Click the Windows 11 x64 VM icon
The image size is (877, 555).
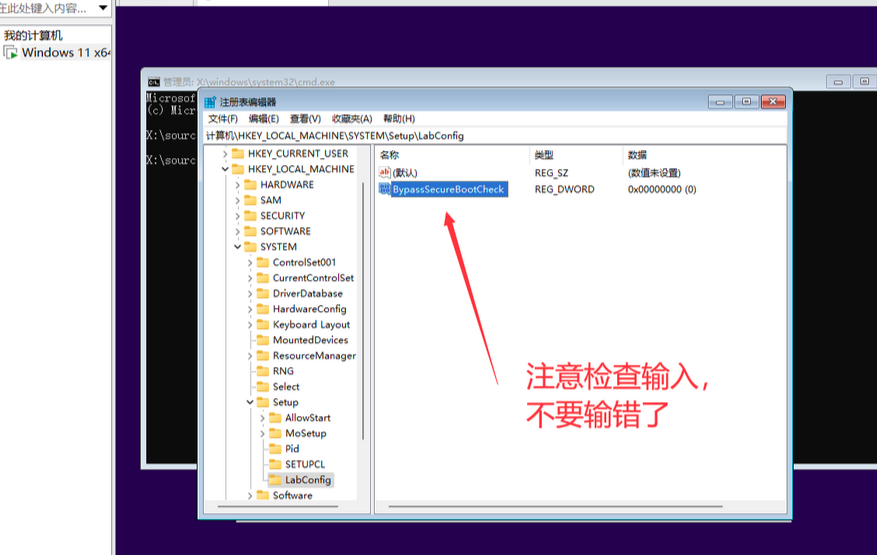(10, 52)
